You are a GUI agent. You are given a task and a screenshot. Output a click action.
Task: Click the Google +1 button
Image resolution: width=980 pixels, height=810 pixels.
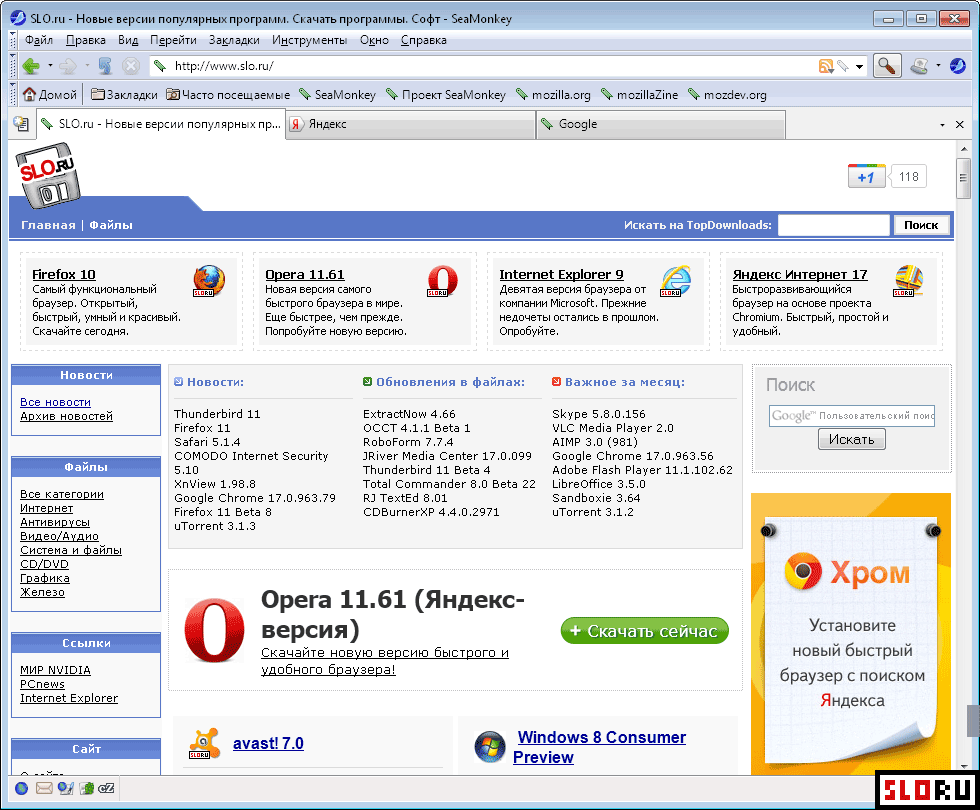[866, 177]
